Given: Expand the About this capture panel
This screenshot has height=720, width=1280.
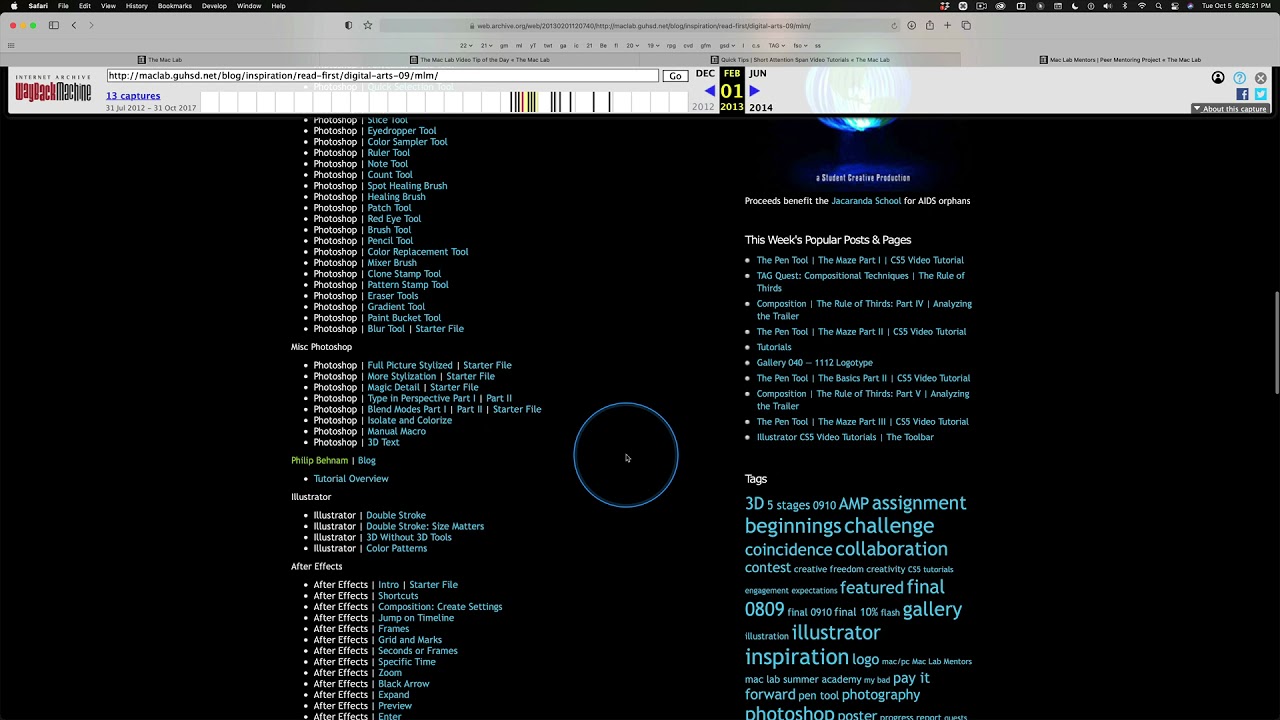Looking at the screenshot, I should tap(1229, 108).
